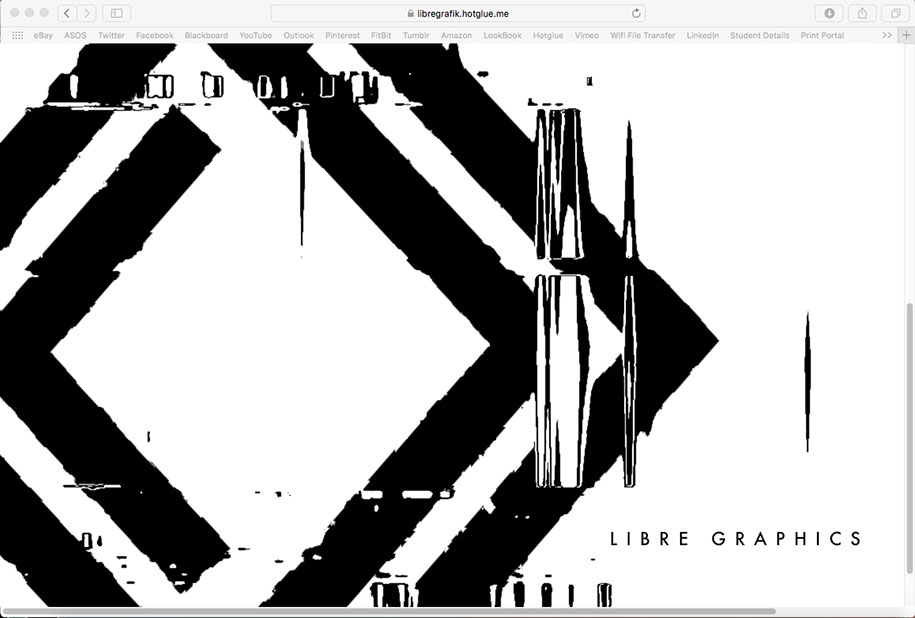The width and height of the screenshot is (915, 618).
Task: Go to the Hotglue bookmark
Action: click(548, 35)
